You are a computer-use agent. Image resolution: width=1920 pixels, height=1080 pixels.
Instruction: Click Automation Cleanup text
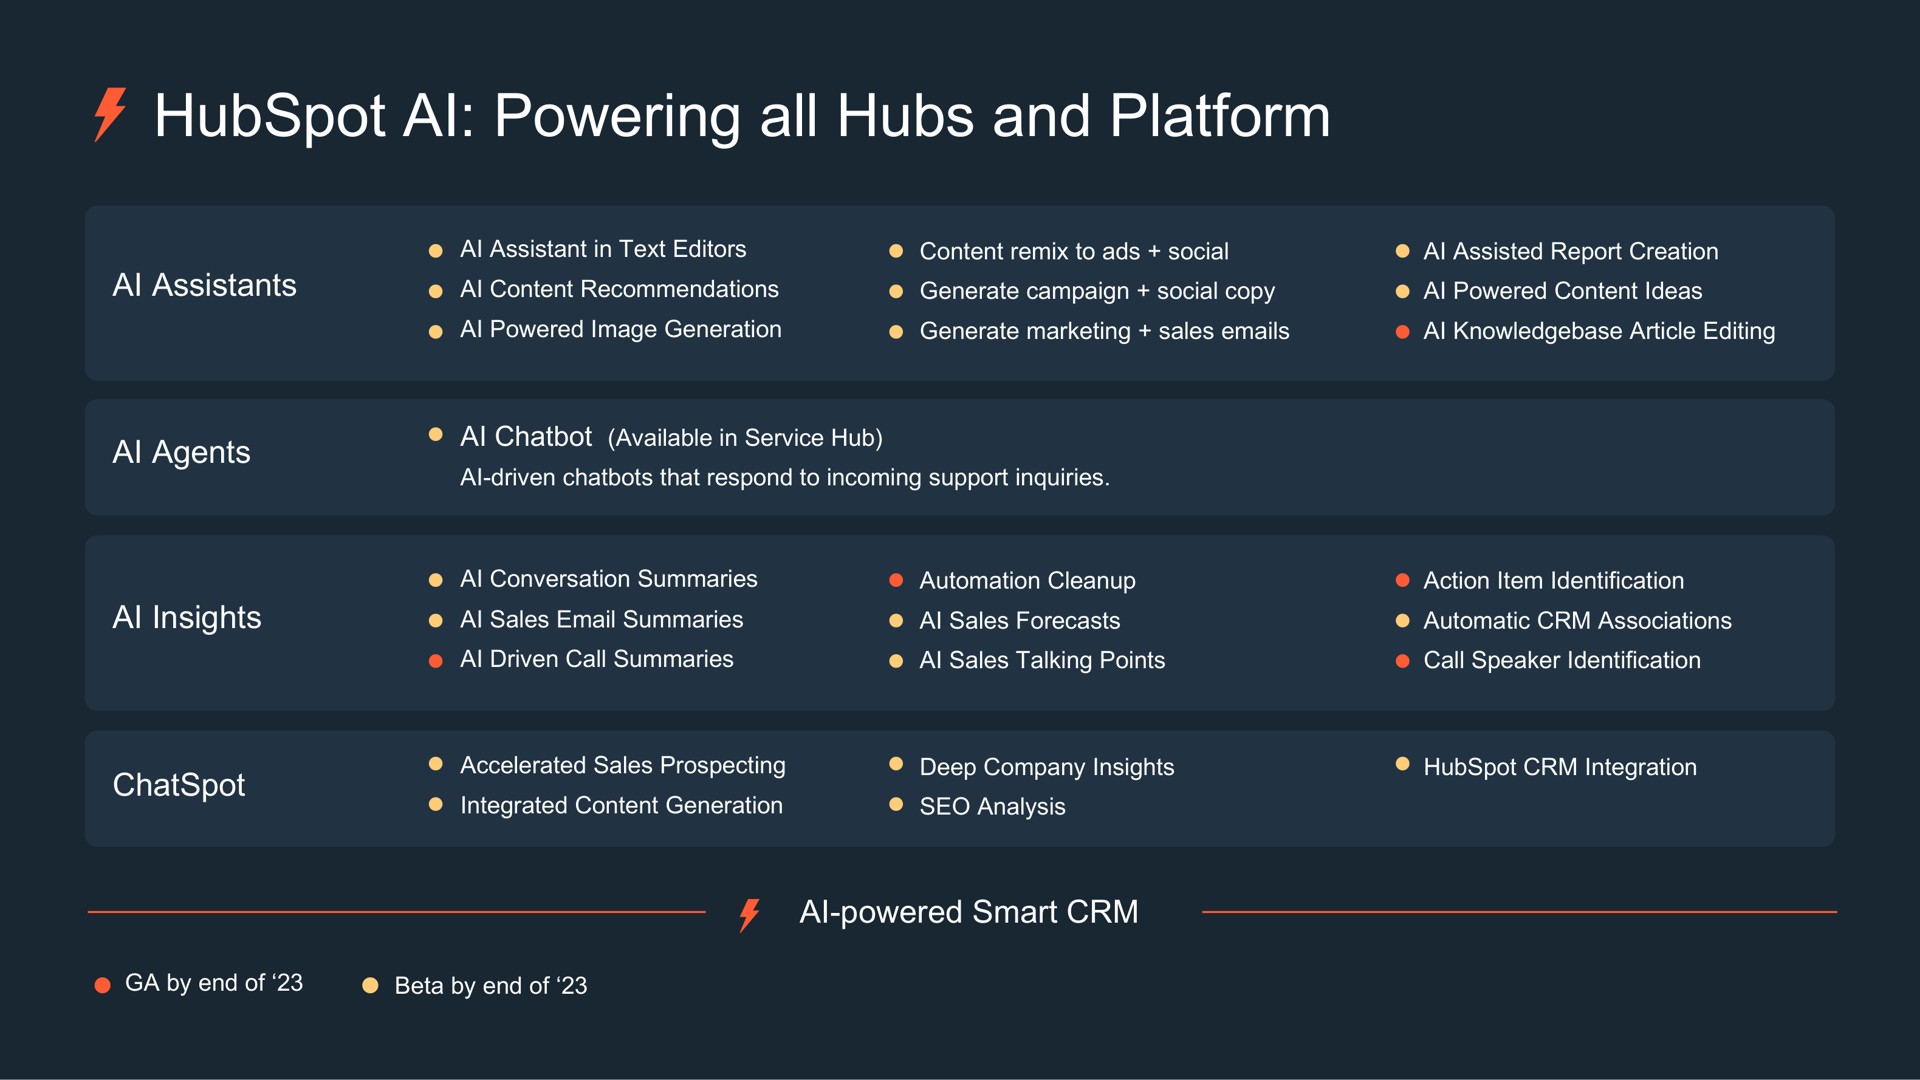point(1027,581)
